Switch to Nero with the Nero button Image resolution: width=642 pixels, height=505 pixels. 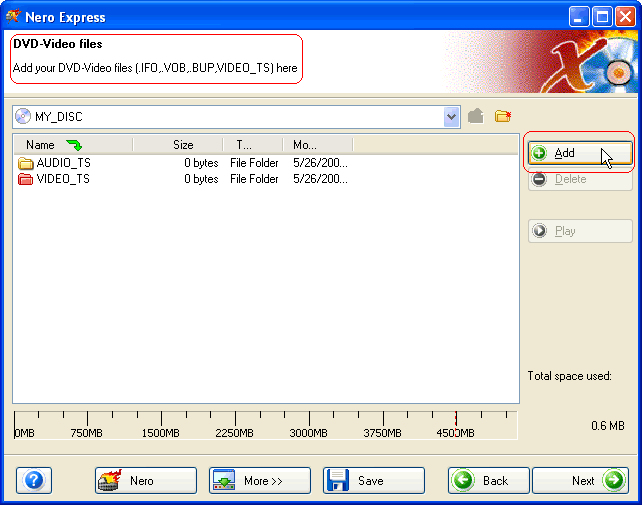pyautogui.click(x=146, y=481)
